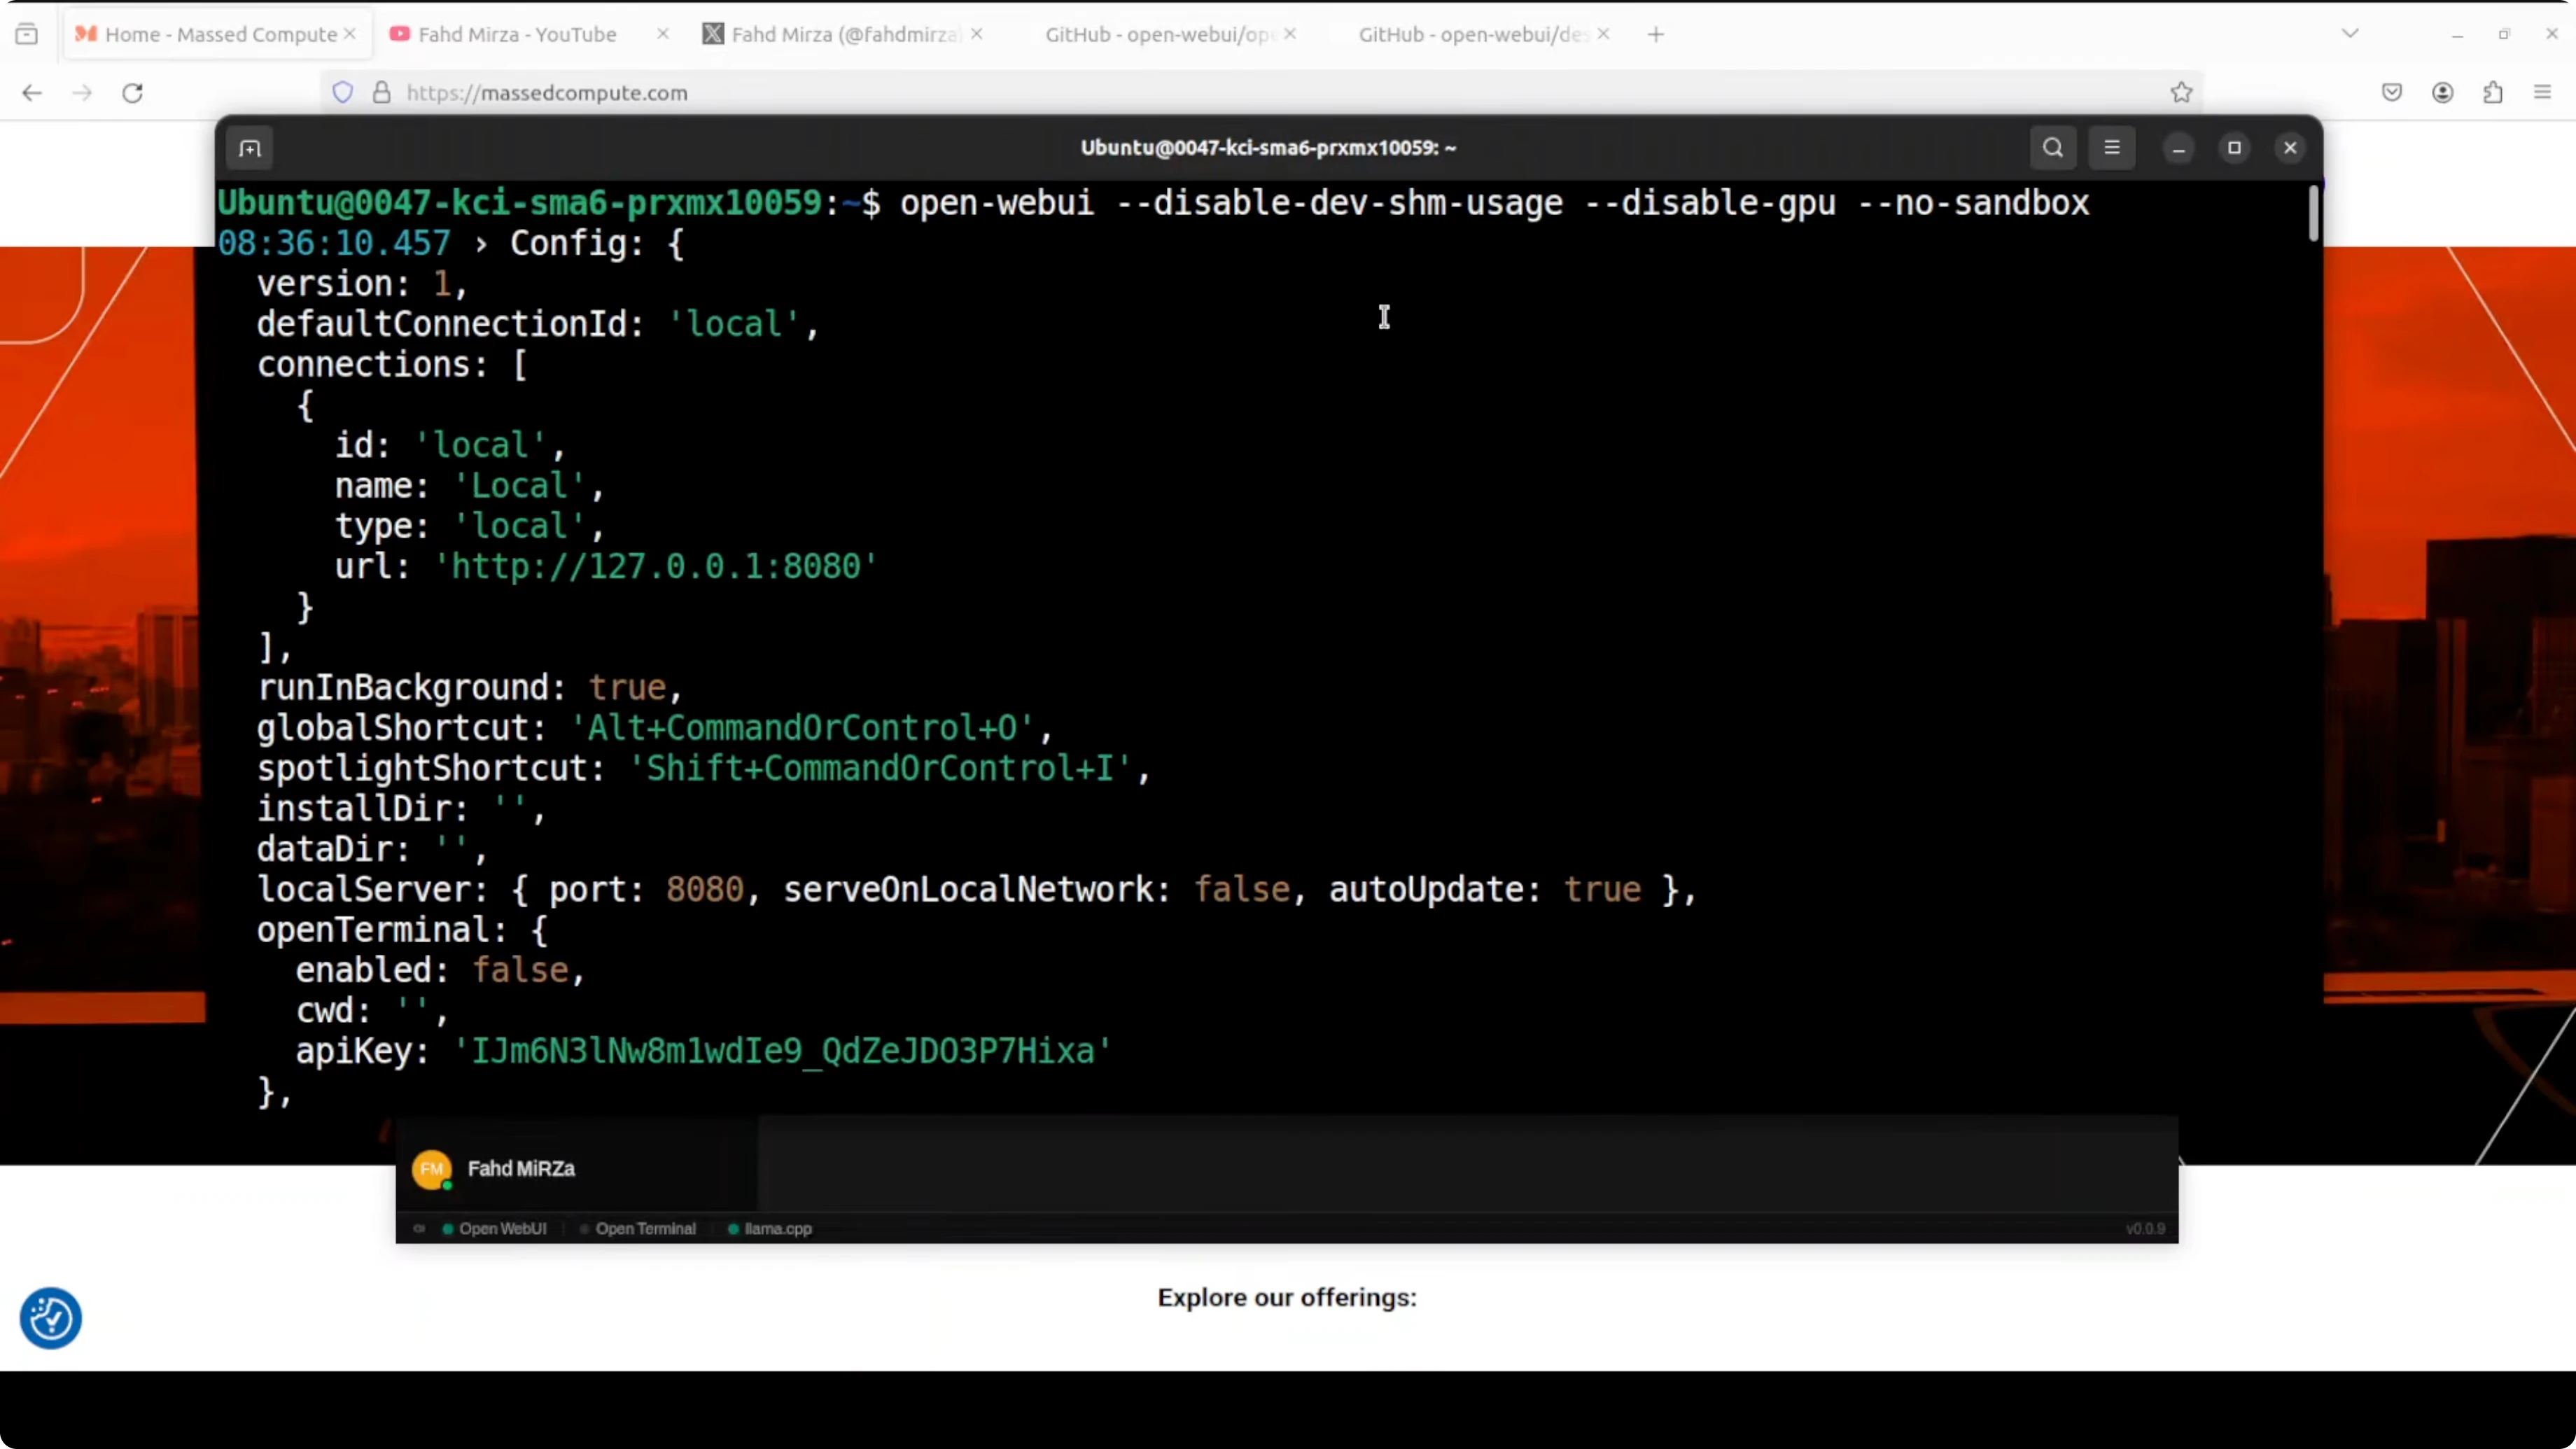Close the Fahd Mirza X tab
Screen dimensions: 2576x1449
(x=977, y=34)
